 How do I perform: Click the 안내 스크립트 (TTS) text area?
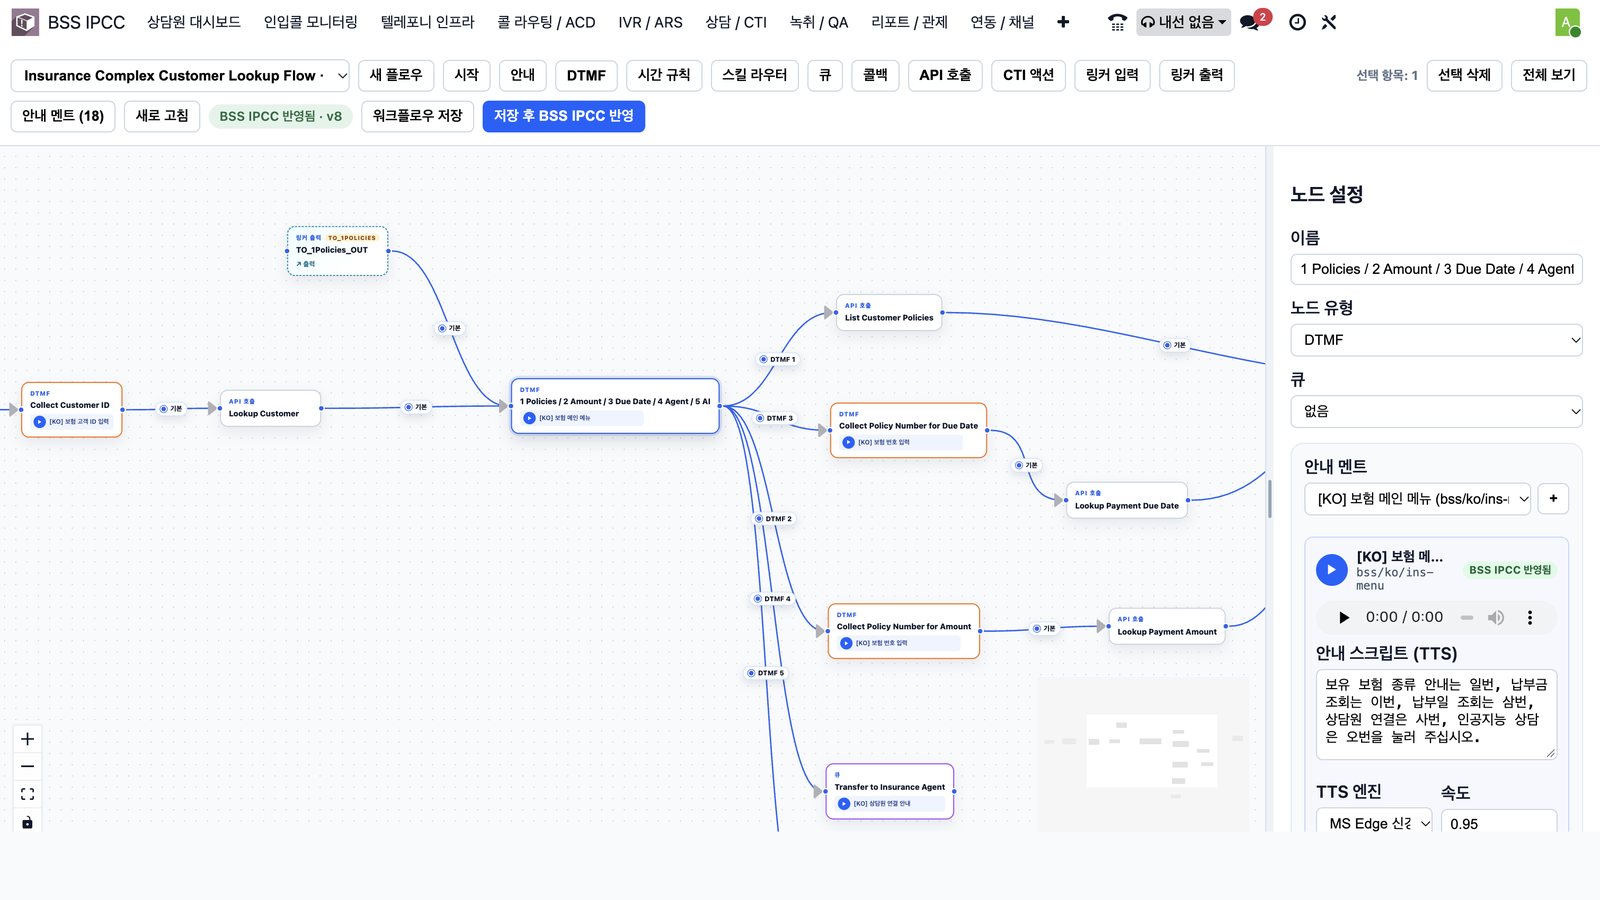(x=1436, y=714)
